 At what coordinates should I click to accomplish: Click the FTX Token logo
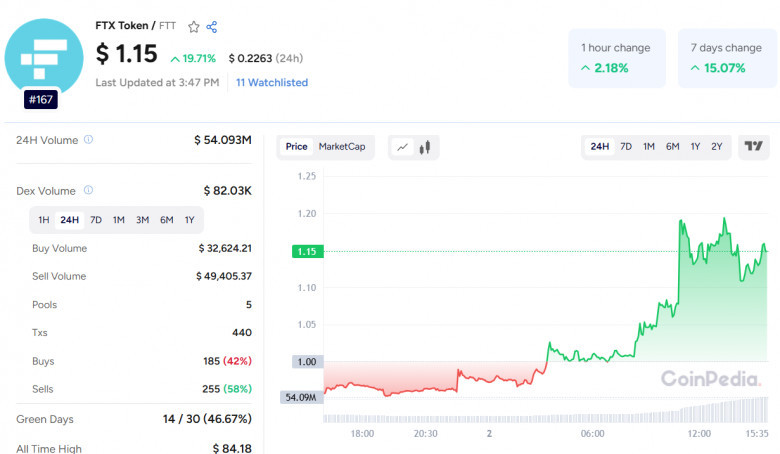[x=44, y=57]
